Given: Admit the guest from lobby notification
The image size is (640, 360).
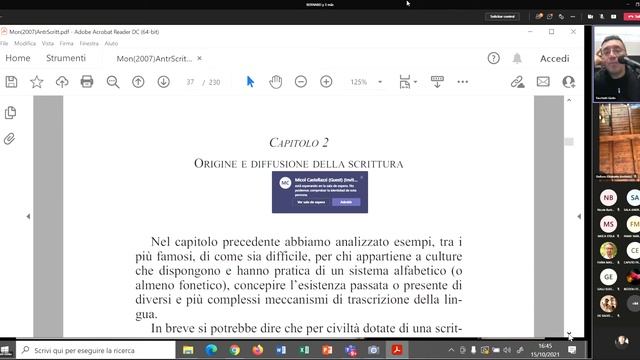Looking at the screenshot, I should [x=346, y=202].
